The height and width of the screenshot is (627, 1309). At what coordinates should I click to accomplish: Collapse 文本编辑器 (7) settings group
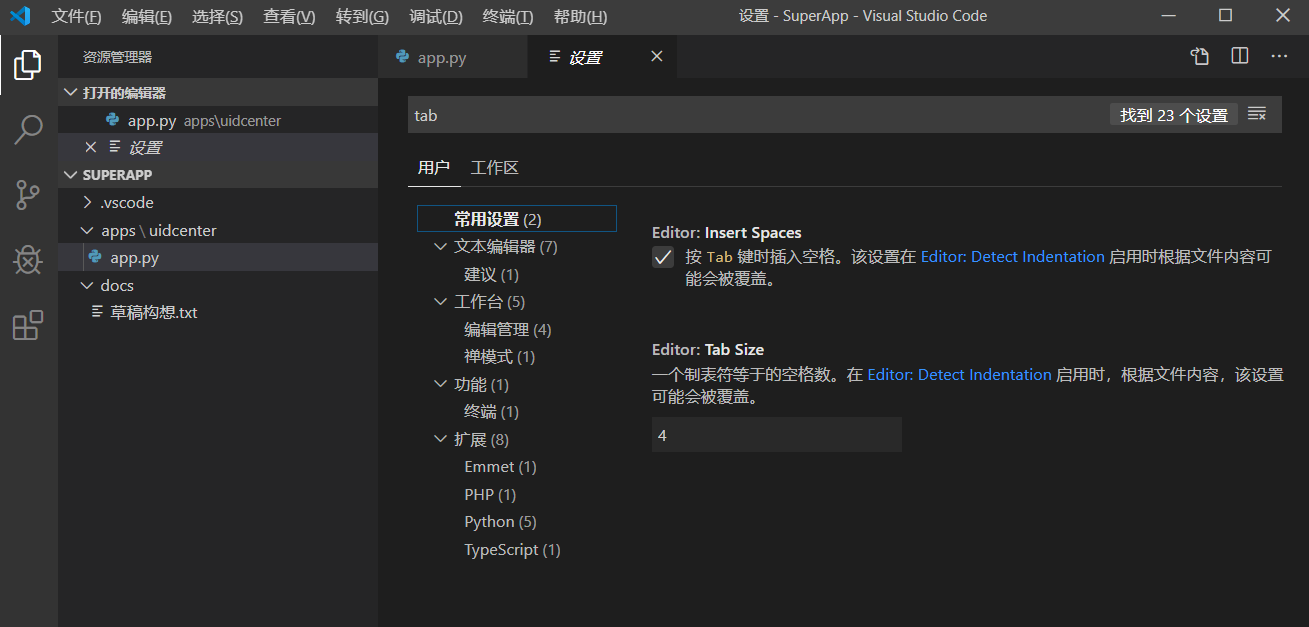pyautogui.click(x=441, y=247)
